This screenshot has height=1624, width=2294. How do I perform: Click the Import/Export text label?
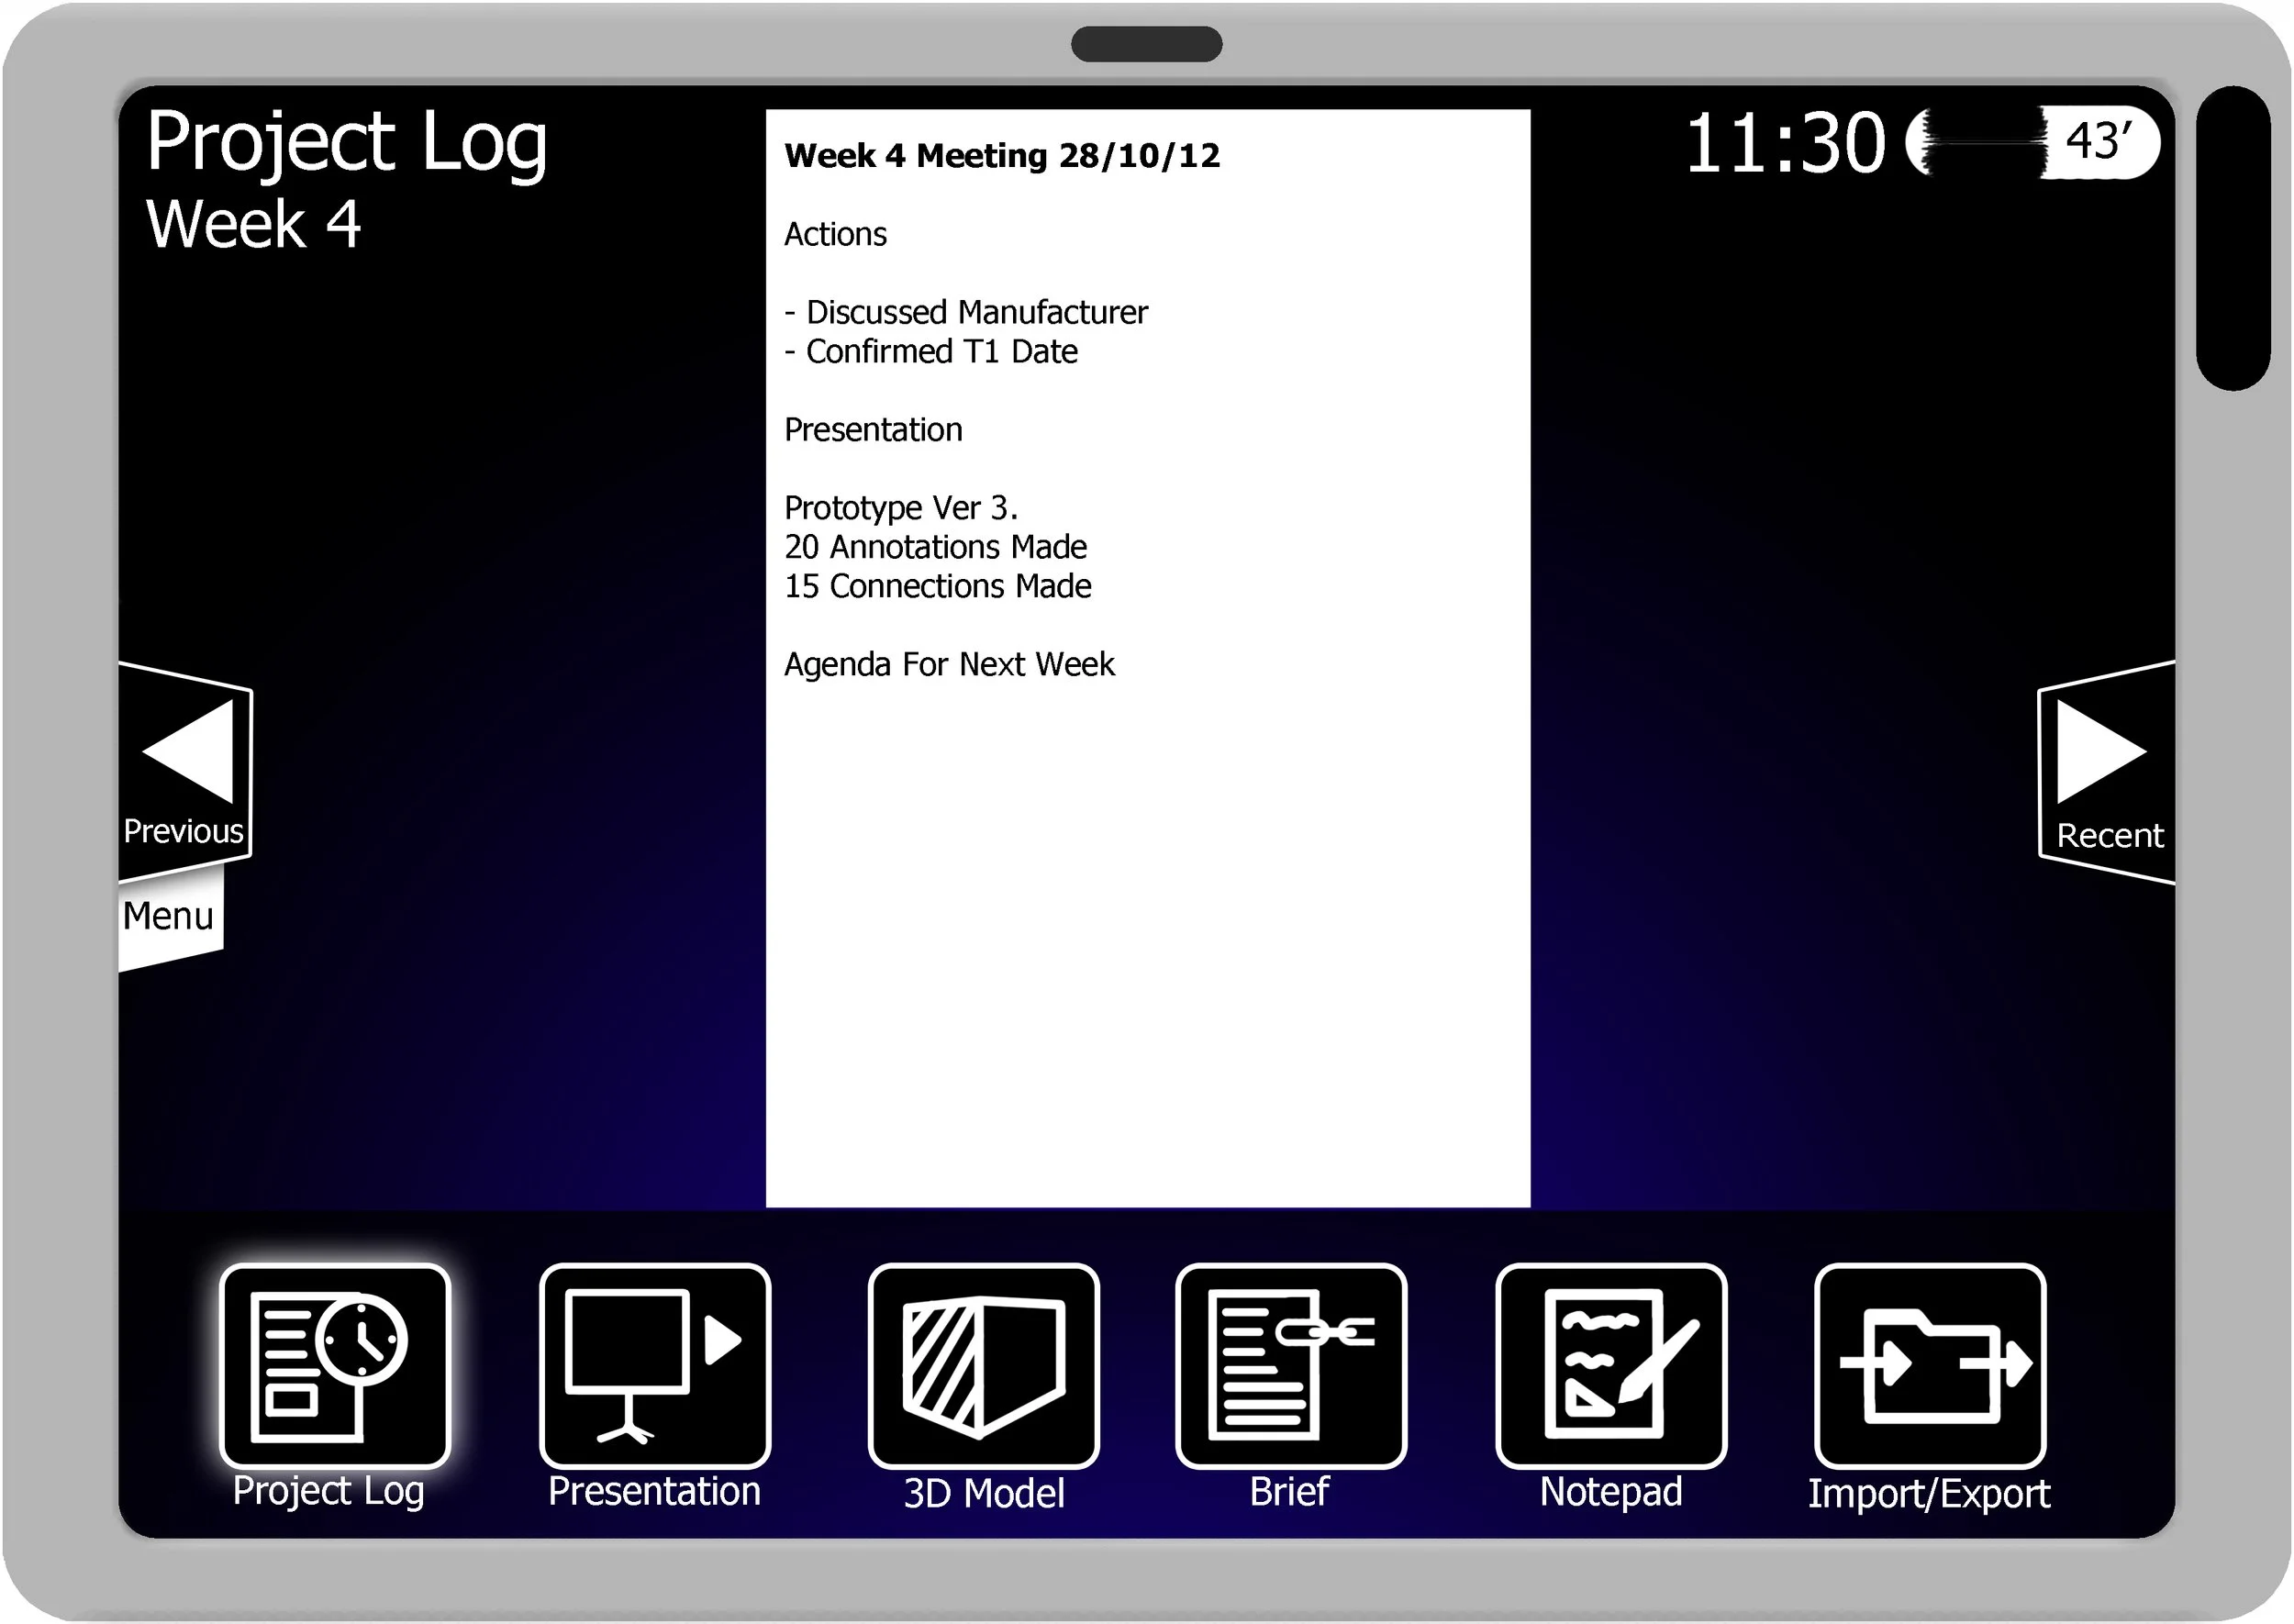[x=1928, y=1494]
